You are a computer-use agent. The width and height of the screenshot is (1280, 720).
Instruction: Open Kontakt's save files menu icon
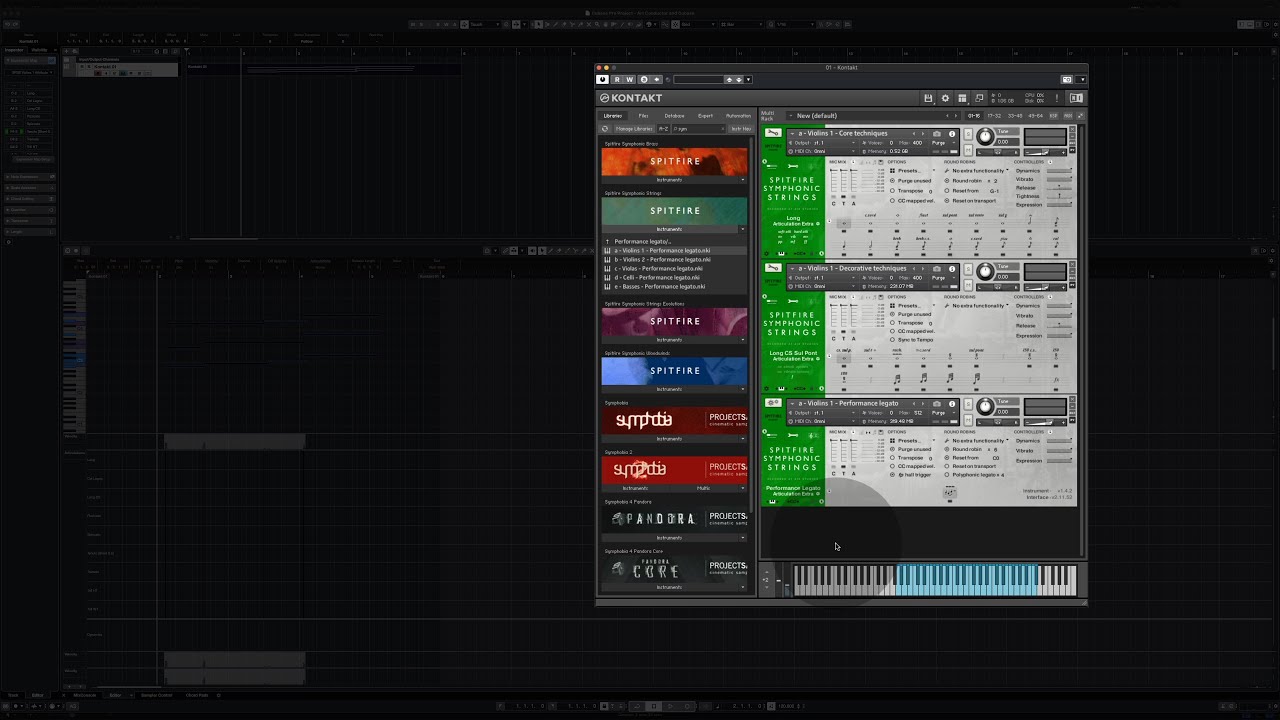pos(928,98)
